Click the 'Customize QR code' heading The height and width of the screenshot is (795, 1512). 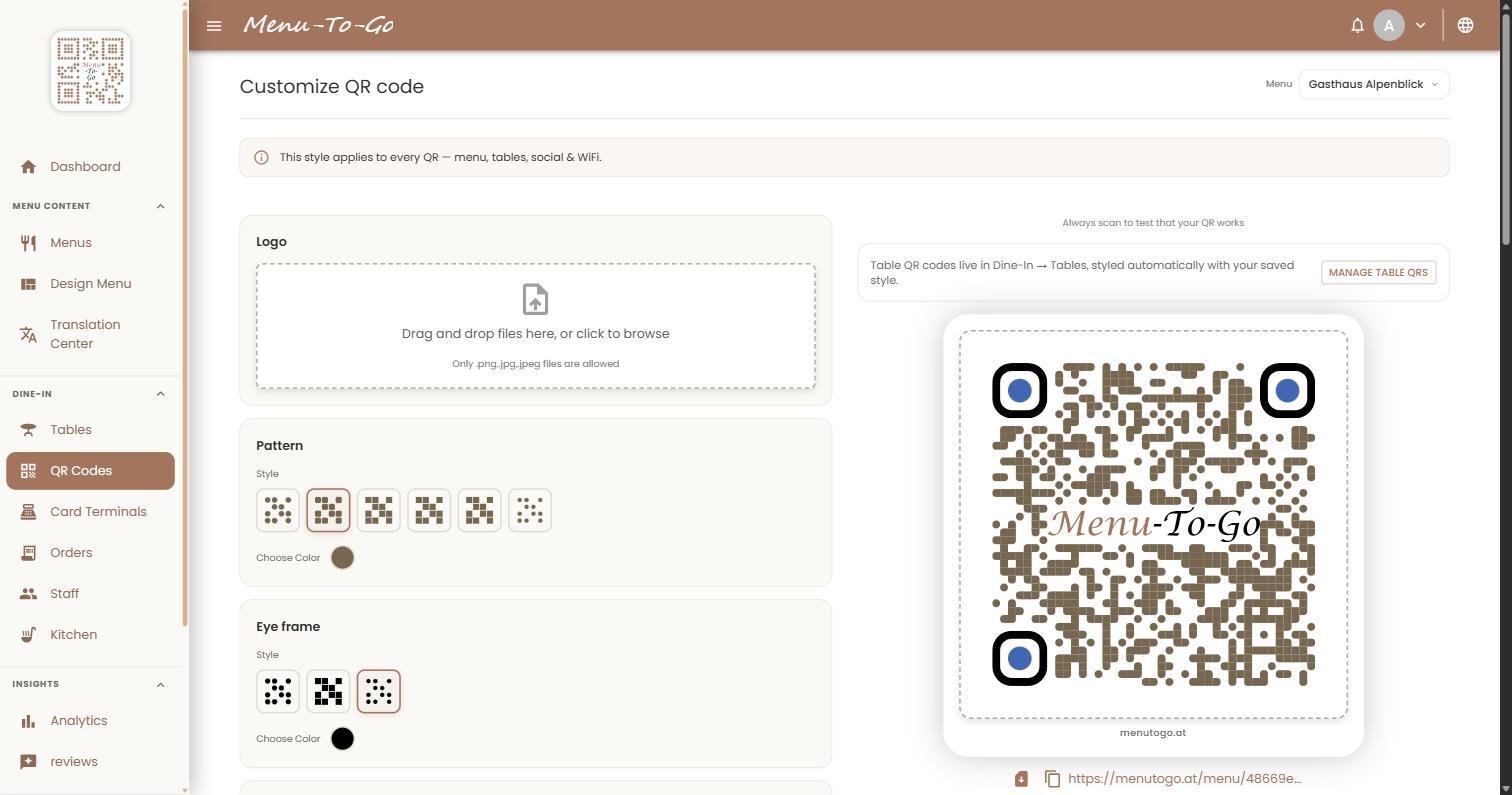click(332, 86)
